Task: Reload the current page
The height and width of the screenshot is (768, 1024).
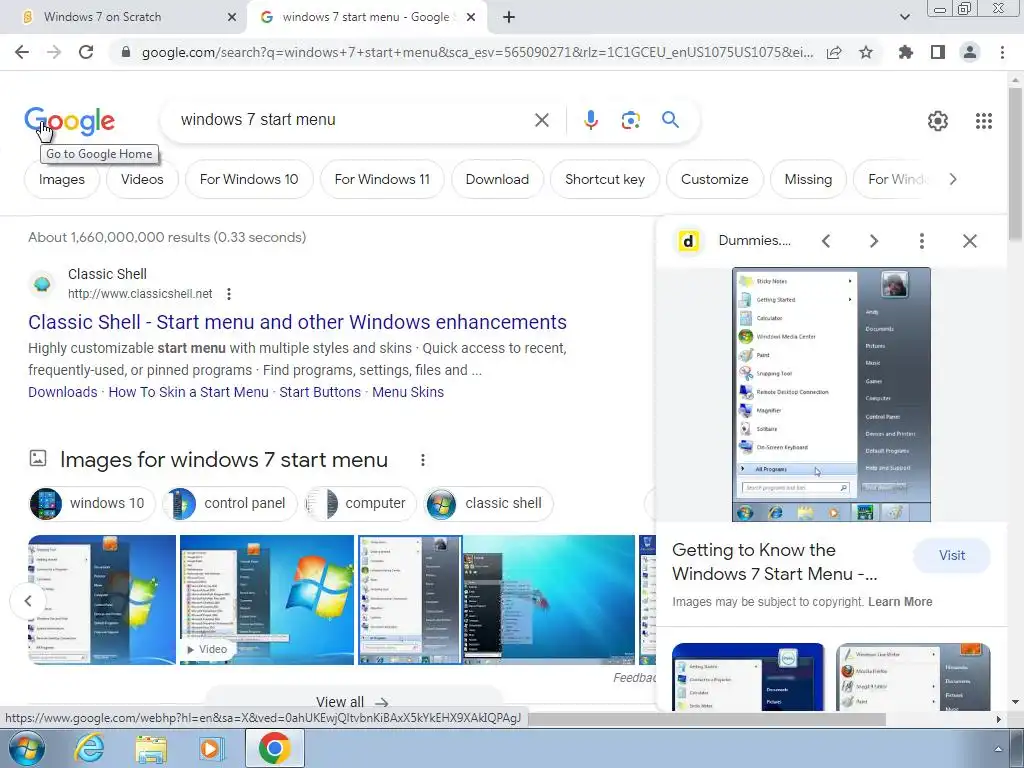Action: [86, 52]
